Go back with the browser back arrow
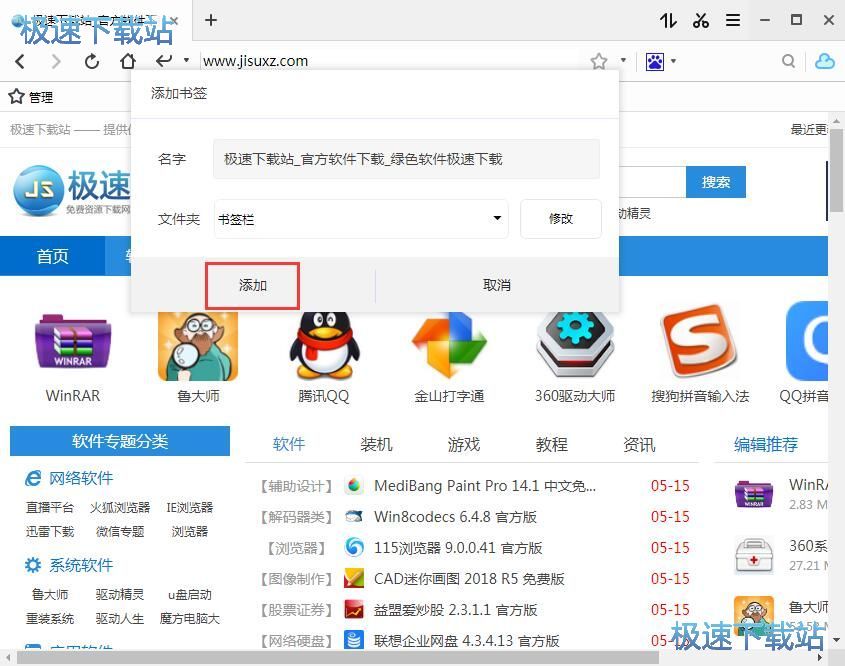The height and width of the screenshot is (666, 845). click(20, 61)
